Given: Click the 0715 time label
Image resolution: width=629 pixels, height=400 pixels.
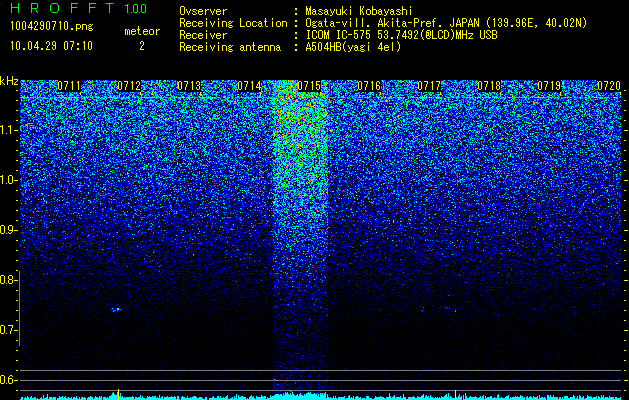Looking at the screenshot, I should 309,86.
